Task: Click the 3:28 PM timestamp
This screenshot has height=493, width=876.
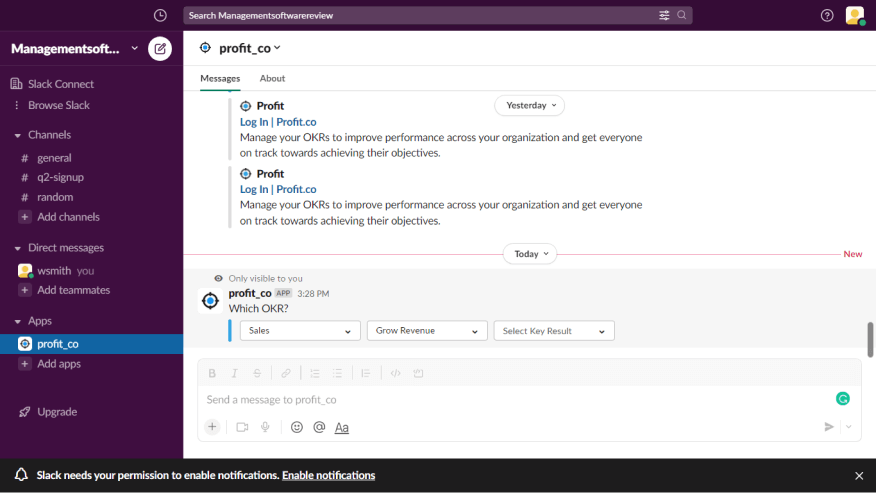Action: click(x=313, y=293)
